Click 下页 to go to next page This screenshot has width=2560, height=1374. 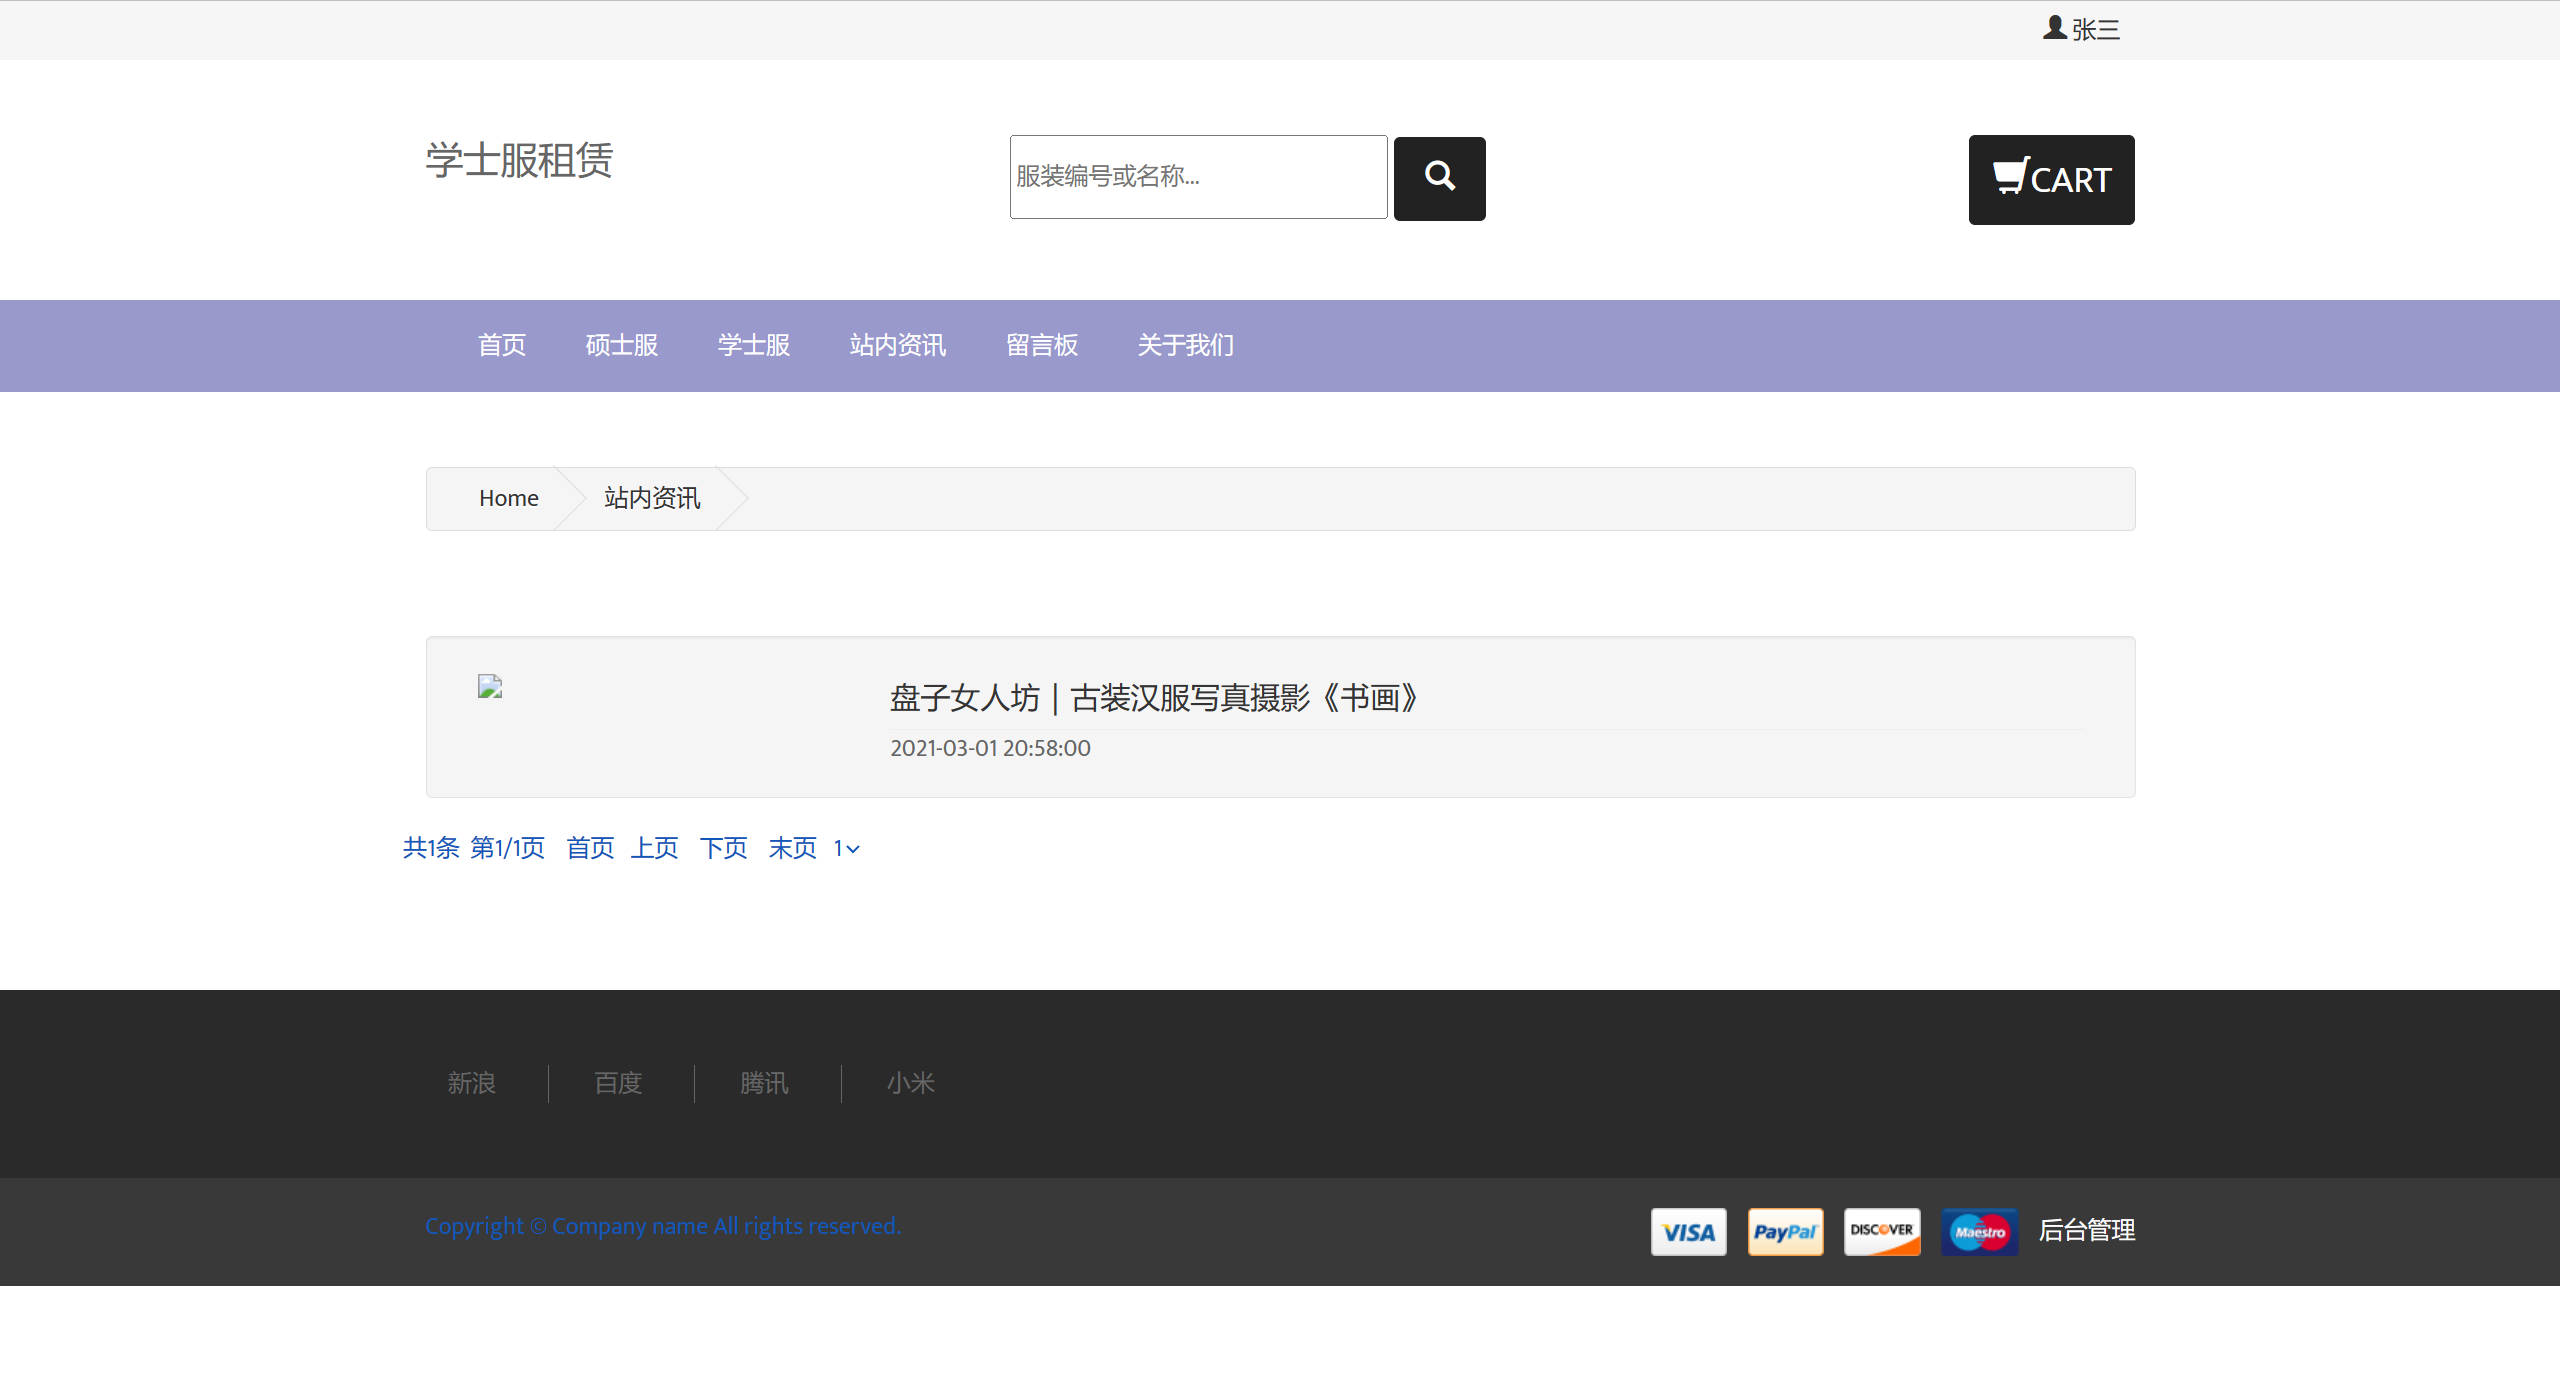point(722,848)
